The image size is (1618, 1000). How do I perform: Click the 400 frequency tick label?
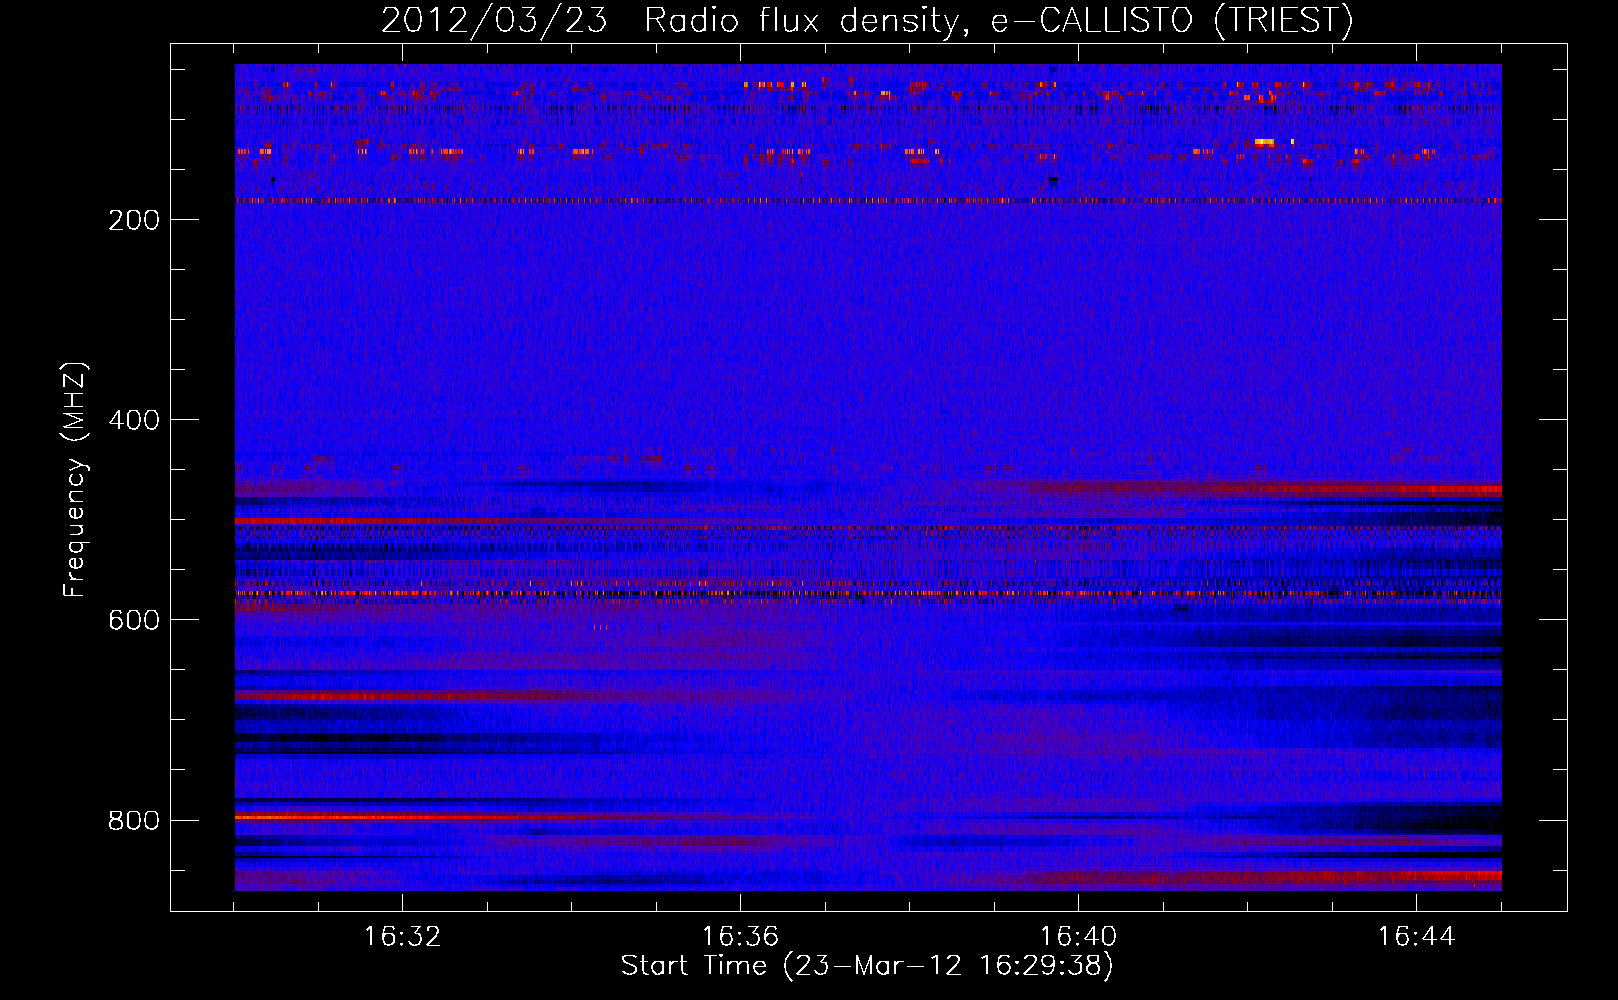[x=134, y=420]
